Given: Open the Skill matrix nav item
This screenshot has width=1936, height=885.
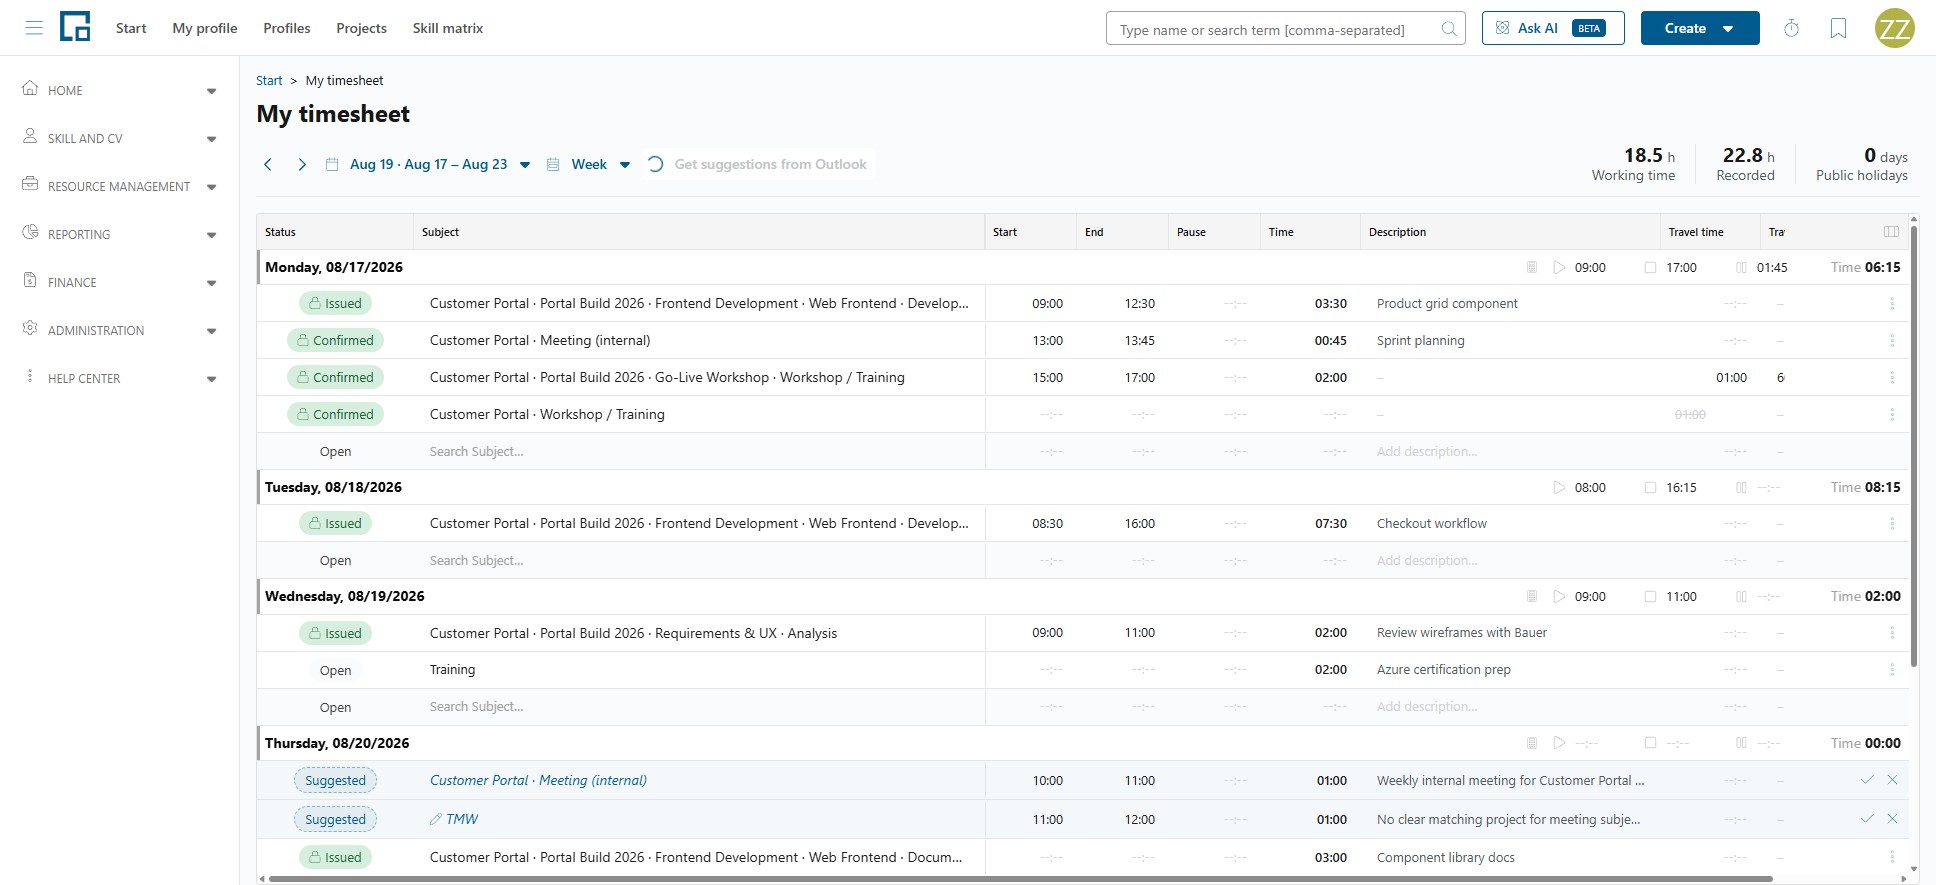Looking at the screenshot, I should tap(448, 28).
